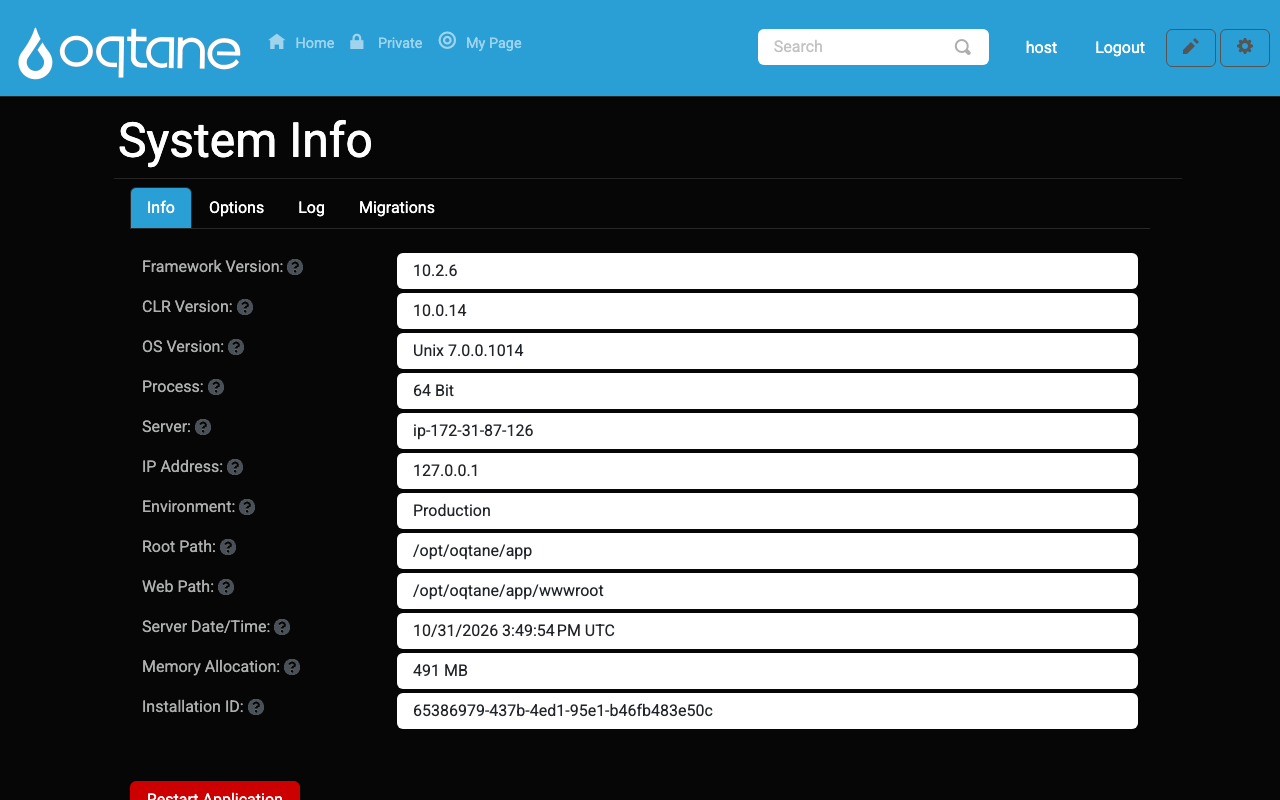Show help for Memory Allocation
This screenshot has width=1280, height=800.
pos(292,667)
